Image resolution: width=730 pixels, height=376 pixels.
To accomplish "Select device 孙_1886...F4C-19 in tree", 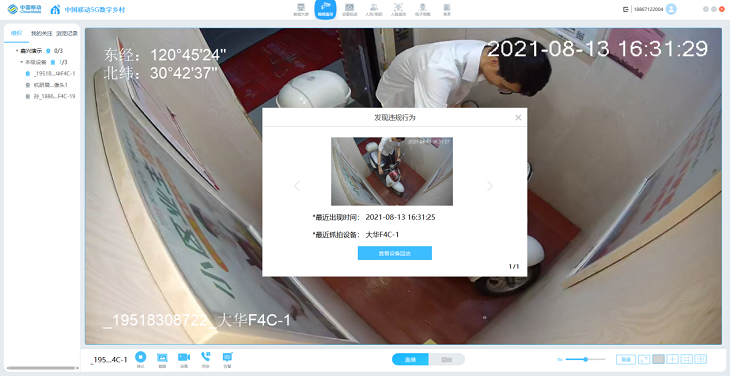I will tap(50, 96).
